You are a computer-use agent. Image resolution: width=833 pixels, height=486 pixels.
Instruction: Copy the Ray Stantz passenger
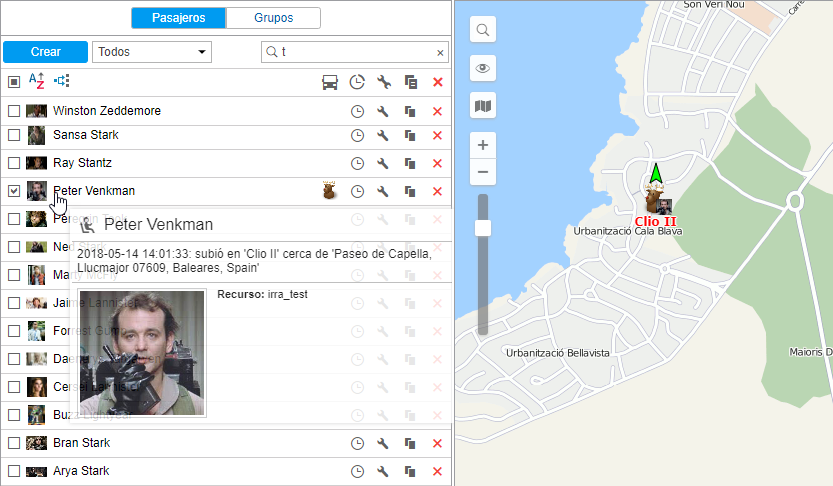pos(410,164)
